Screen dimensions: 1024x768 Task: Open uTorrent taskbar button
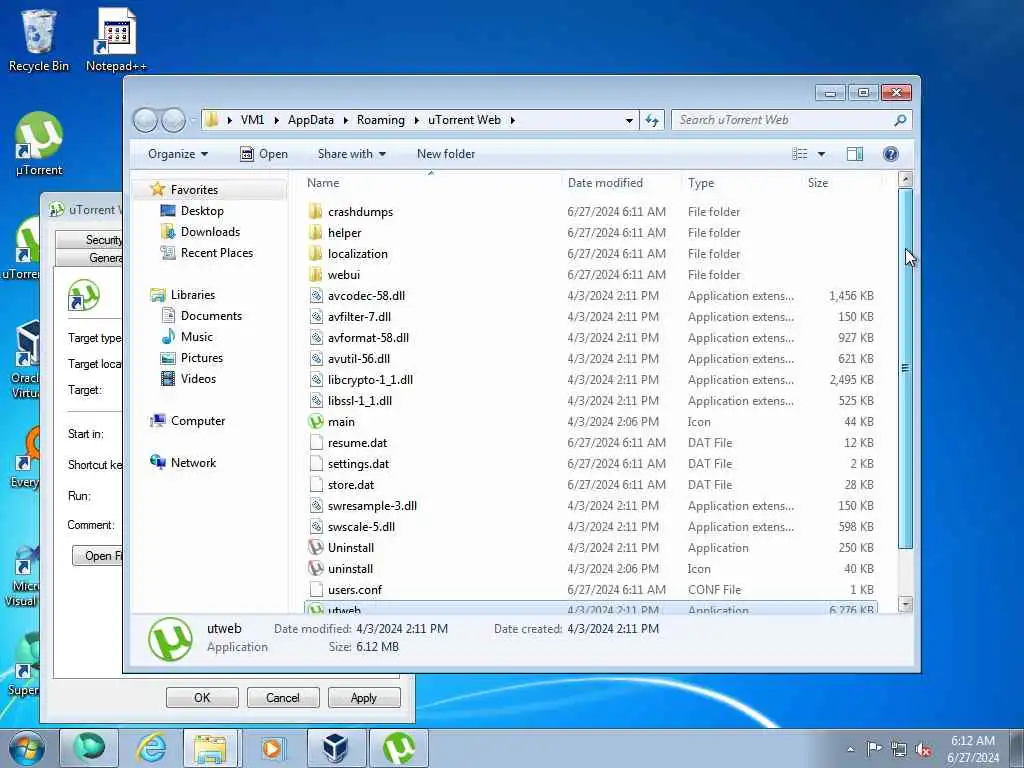pos(398,748)
